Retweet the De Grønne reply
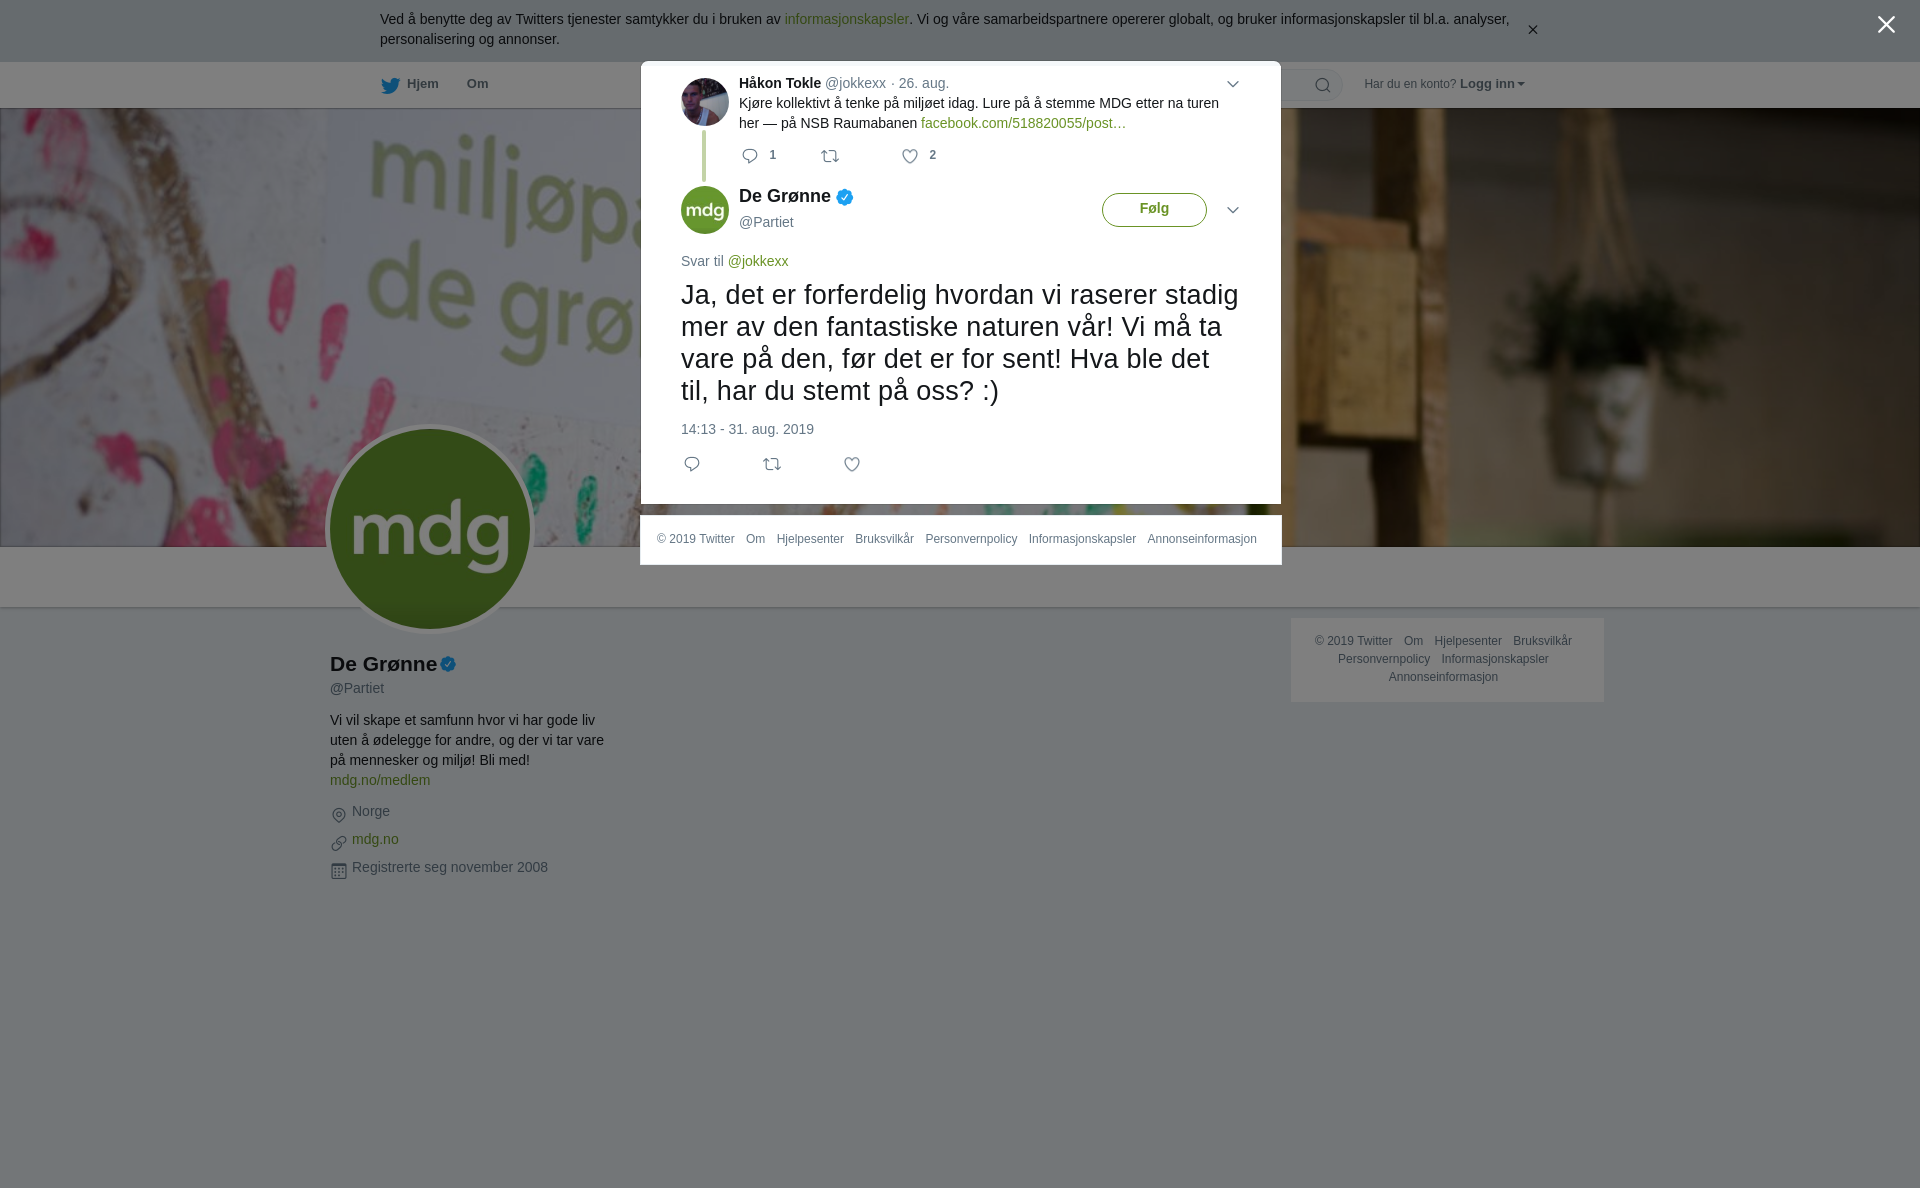Screen dimensions: 1920x1188 coord(772,464)
